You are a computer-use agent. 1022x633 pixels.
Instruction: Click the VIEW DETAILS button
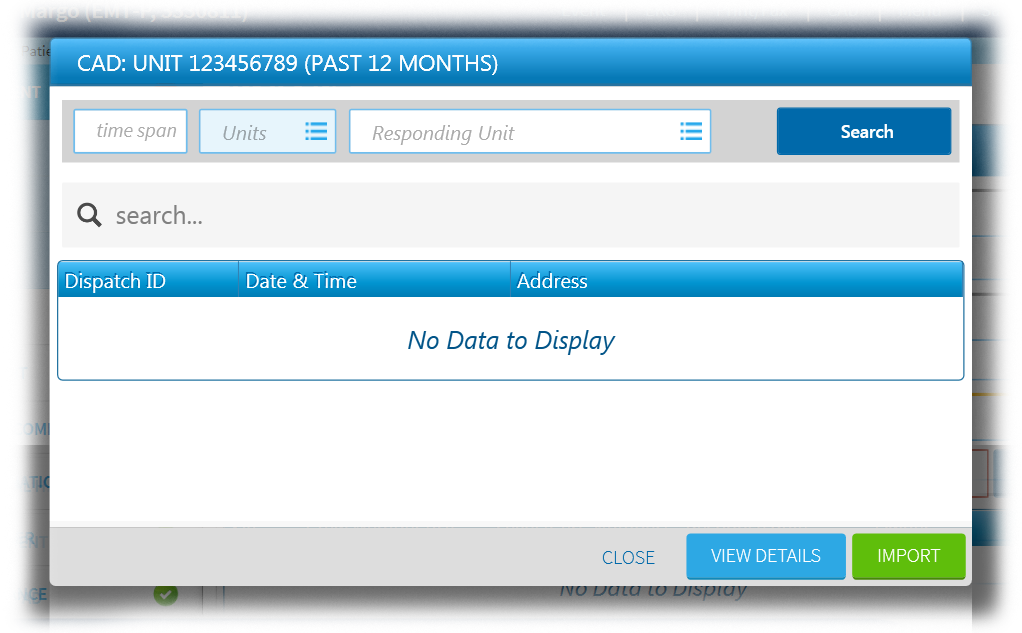click(x=766, y=556)
